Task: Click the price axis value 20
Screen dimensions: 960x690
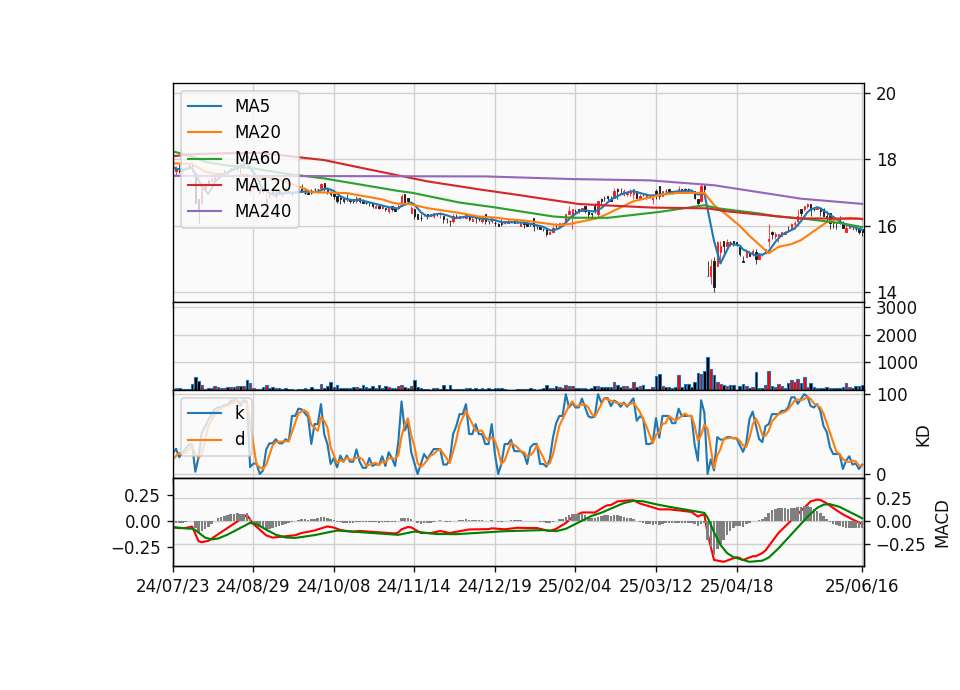Action: tap(886, 94)
